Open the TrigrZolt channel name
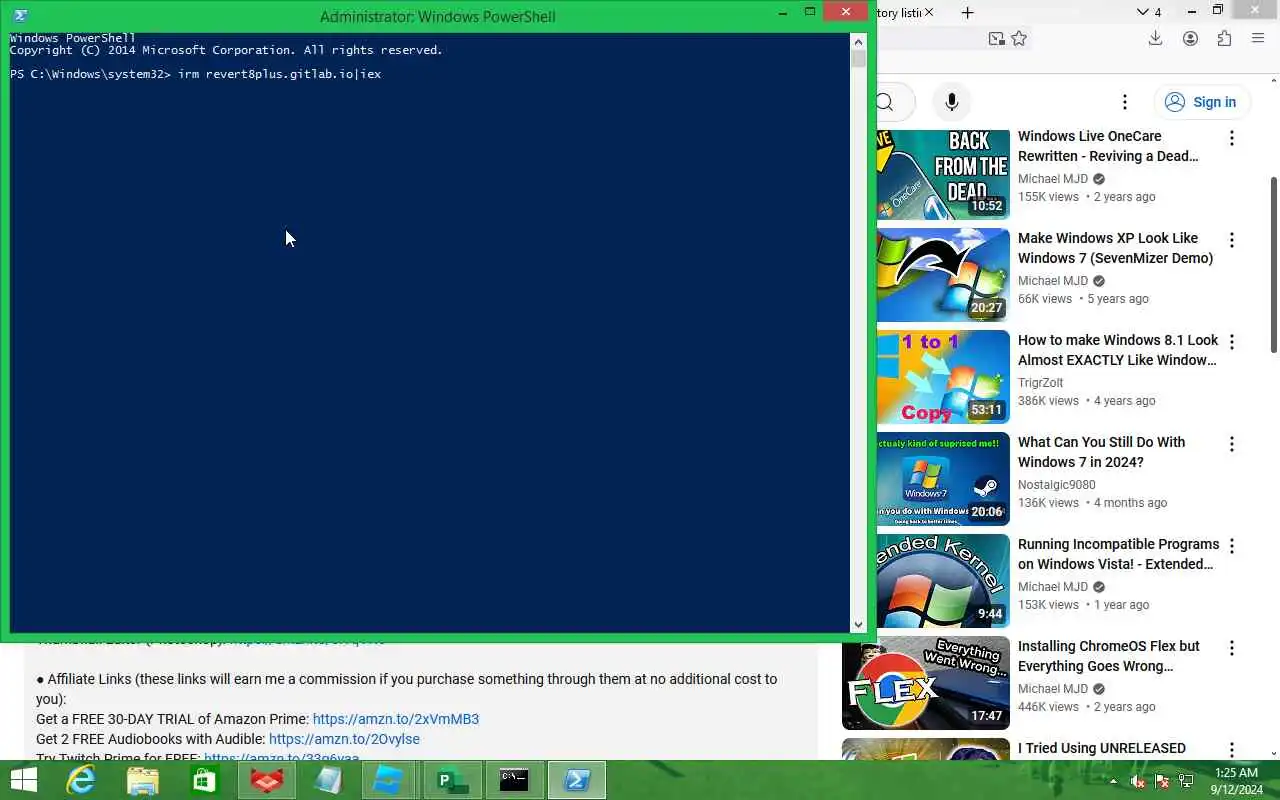 [1040, 383]
